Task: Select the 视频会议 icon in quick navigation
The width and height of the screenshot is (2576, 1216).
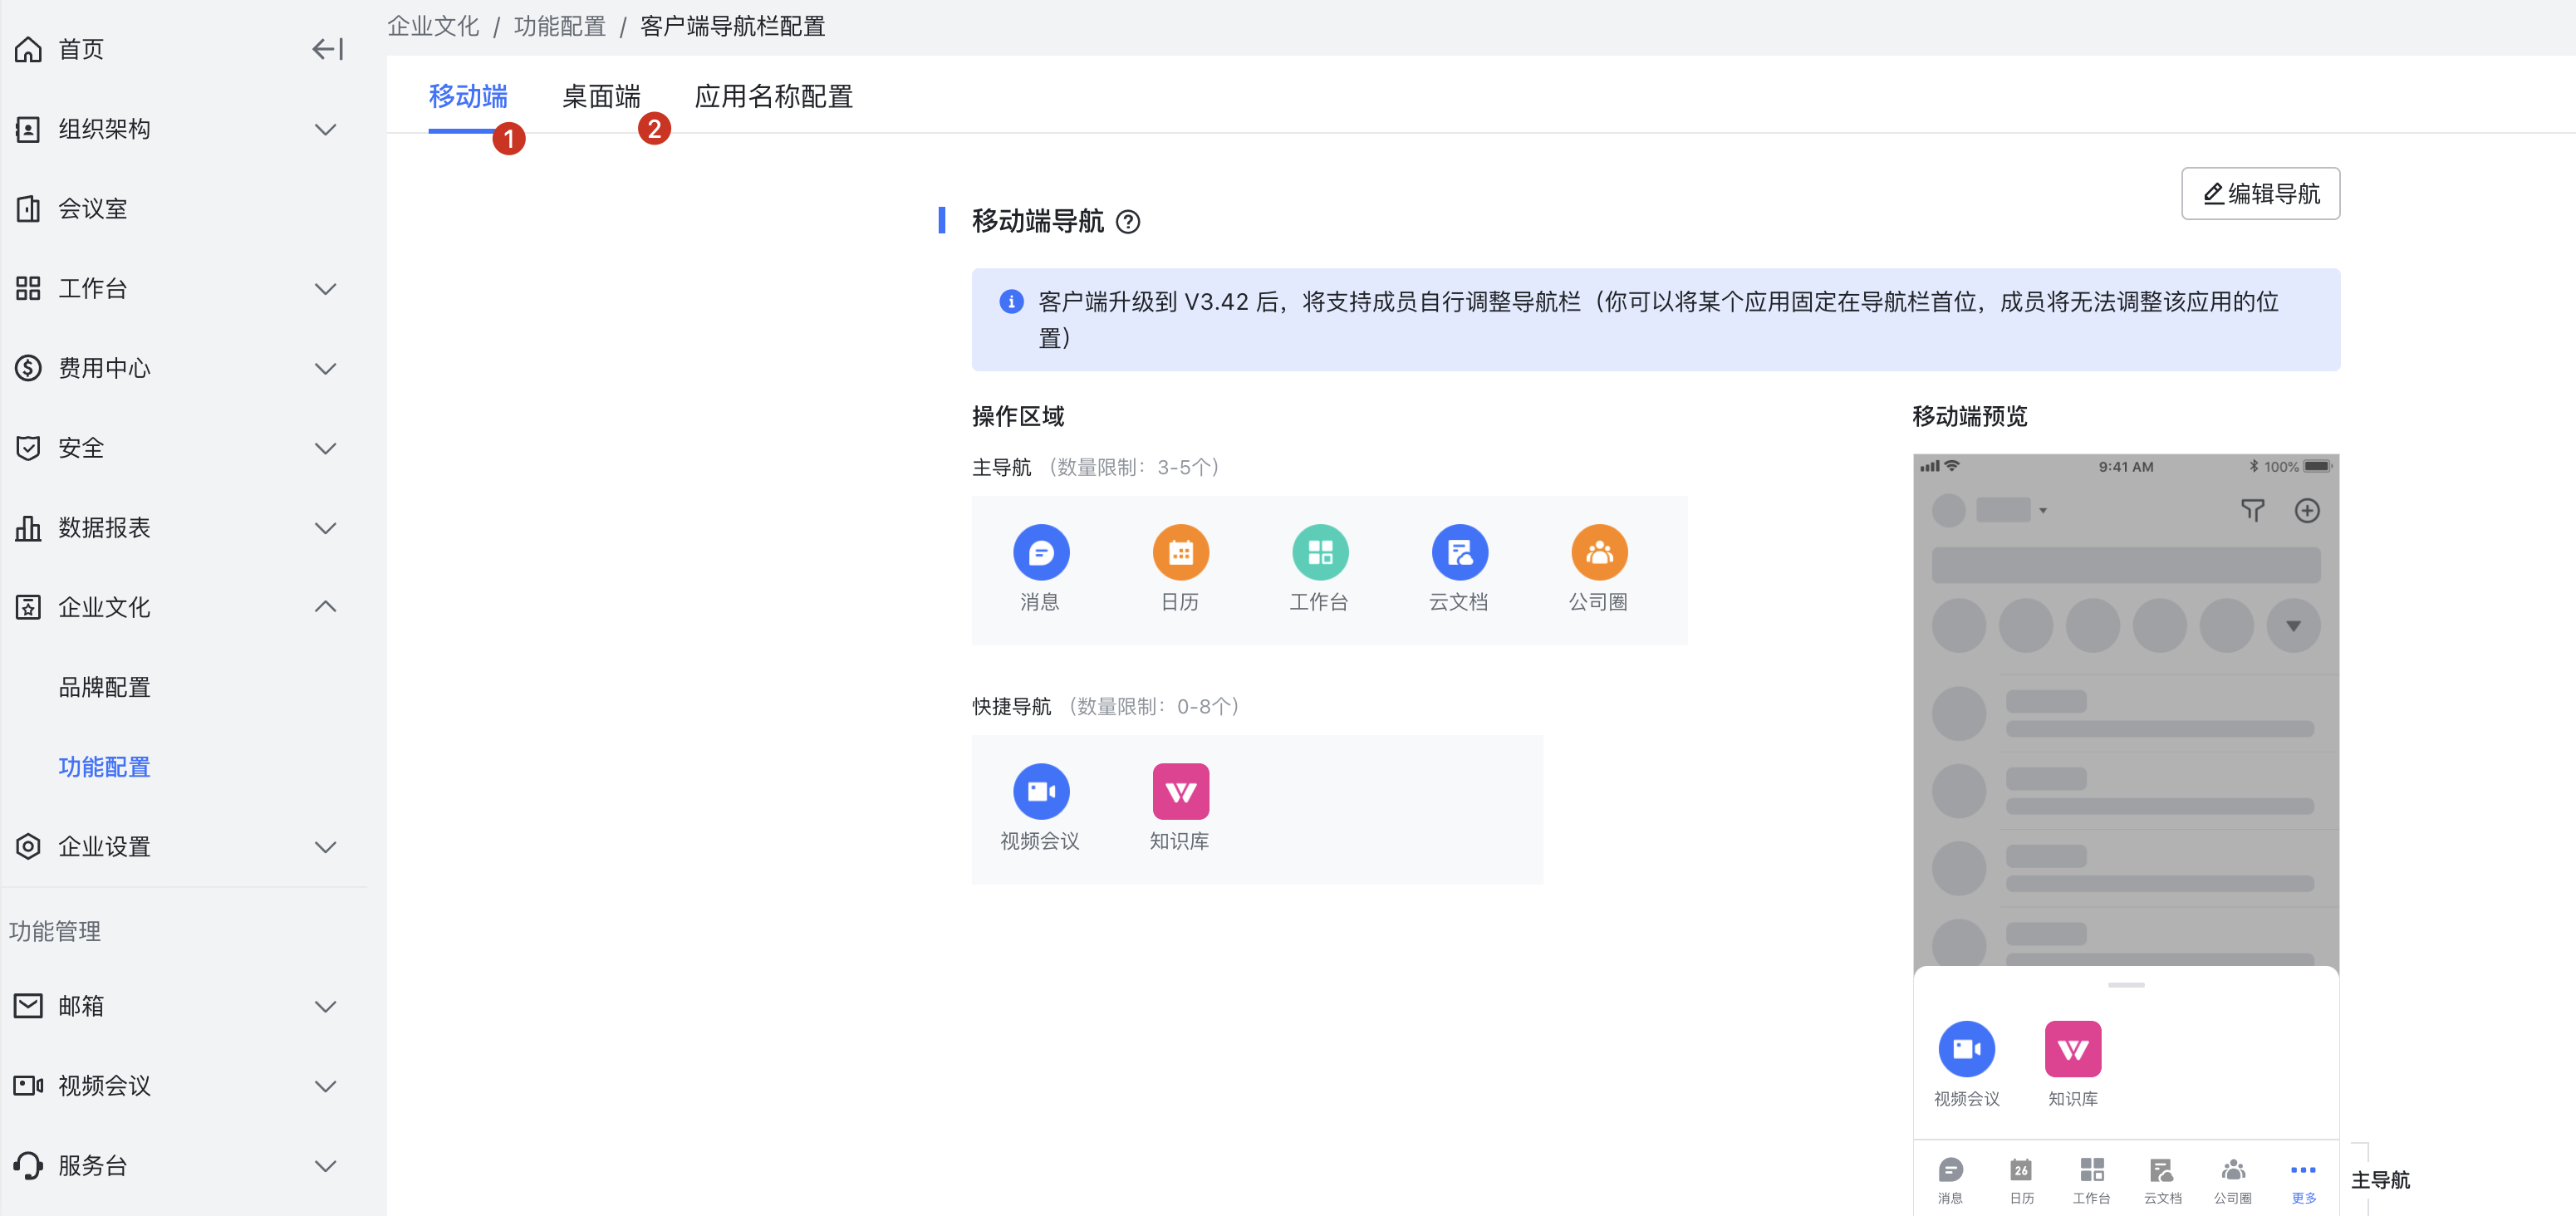Action: pos(1041,792)
